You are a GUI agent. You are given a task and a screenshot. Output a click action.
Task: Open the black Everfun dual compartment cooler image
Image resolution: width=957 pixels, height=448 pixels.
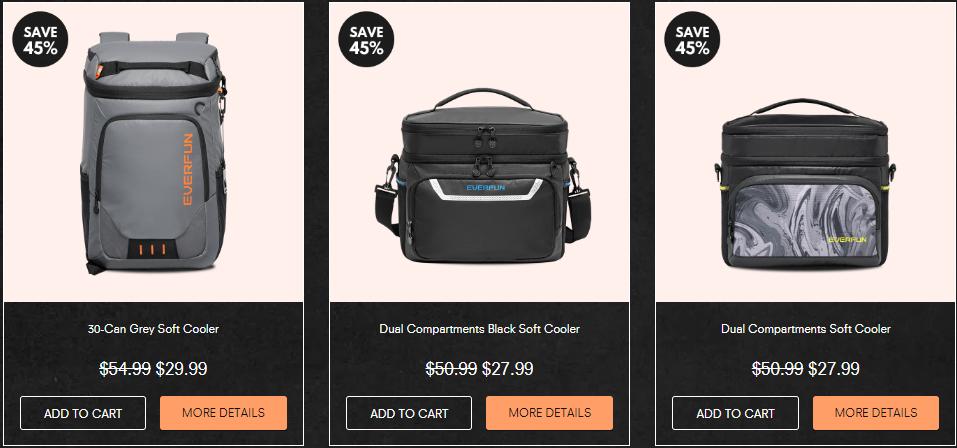(482, 176)
